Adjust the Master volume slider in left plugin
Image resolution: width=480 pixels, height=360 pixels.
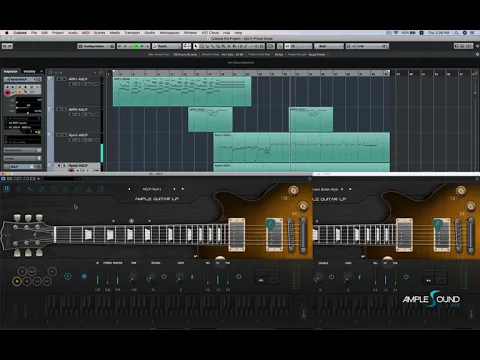pos(117,277)
